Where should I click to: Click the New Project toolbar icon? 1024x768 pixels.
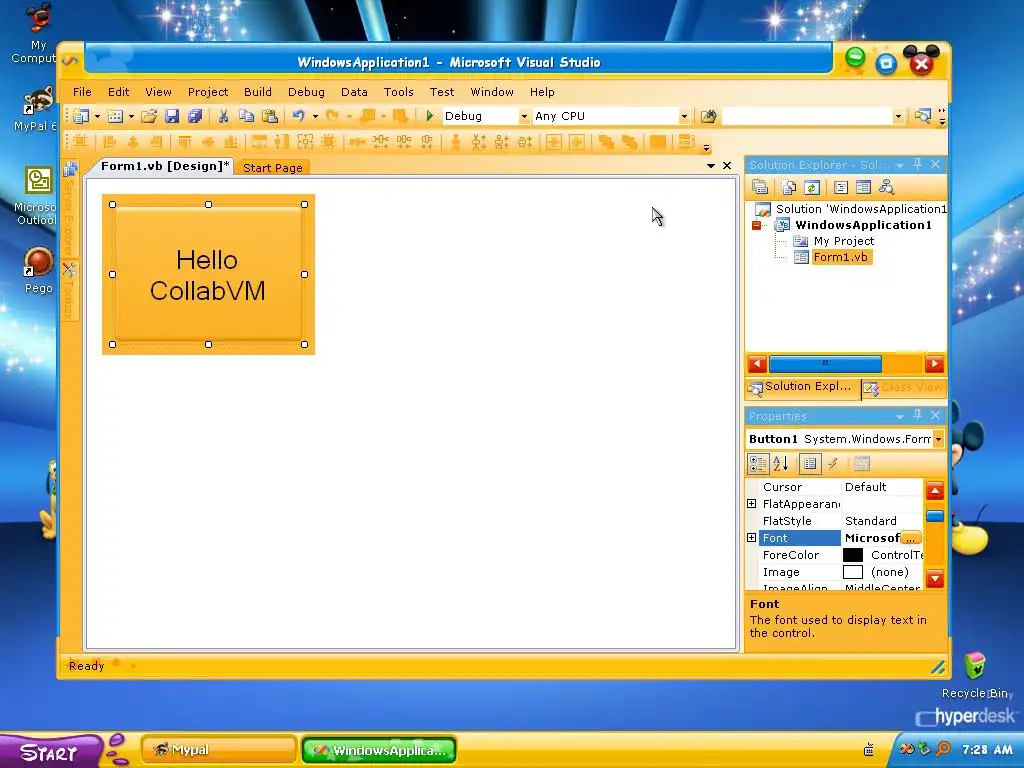pyautogui.click(x=80, y=116)
